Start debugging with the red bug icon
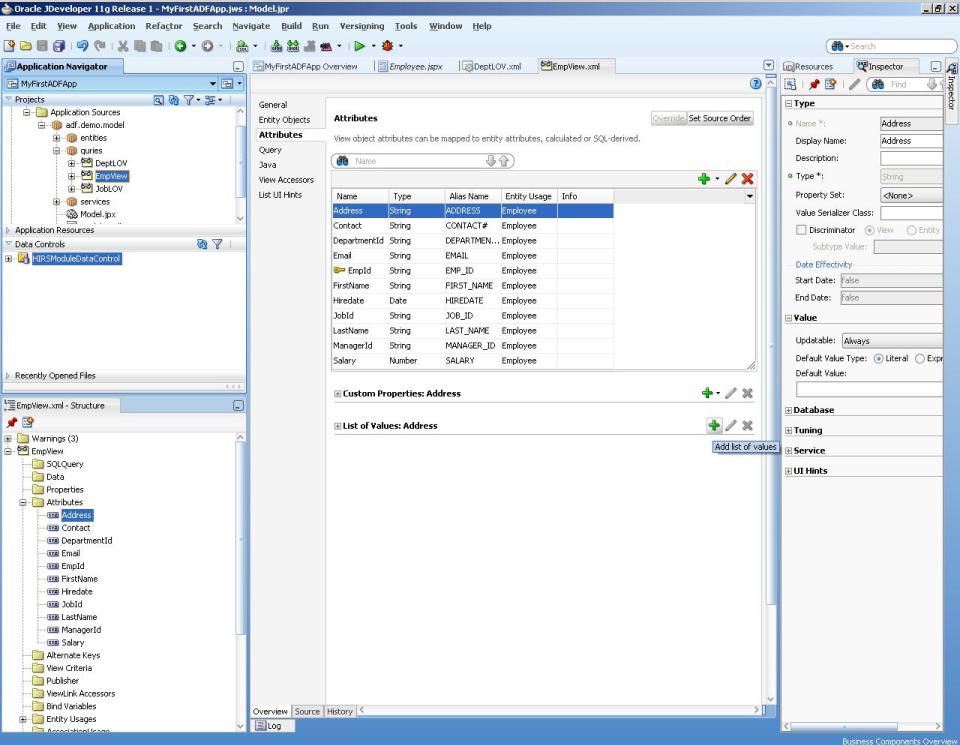 point(386,45)
